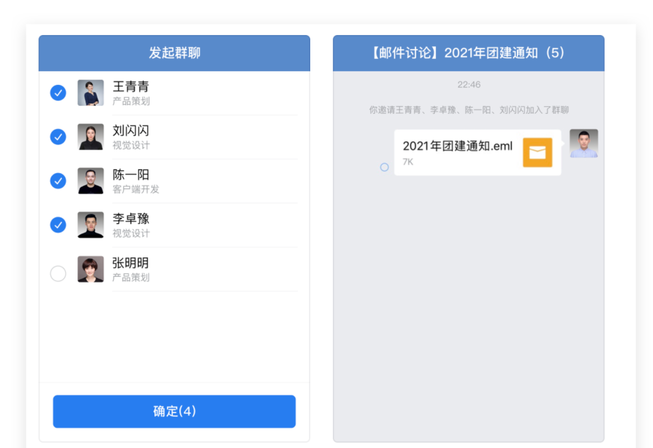The image size is (653, 448).
Task: Click the orange email file icon
Action: pyautogui.click(x=537, y=152)
